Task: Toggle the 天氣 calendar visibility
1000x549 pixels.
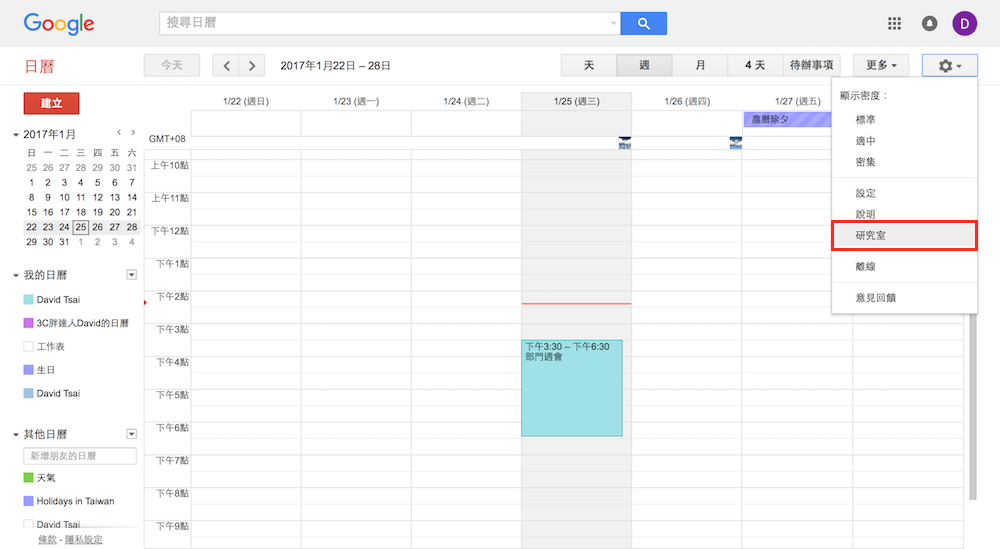Action: tap(29, 478)
